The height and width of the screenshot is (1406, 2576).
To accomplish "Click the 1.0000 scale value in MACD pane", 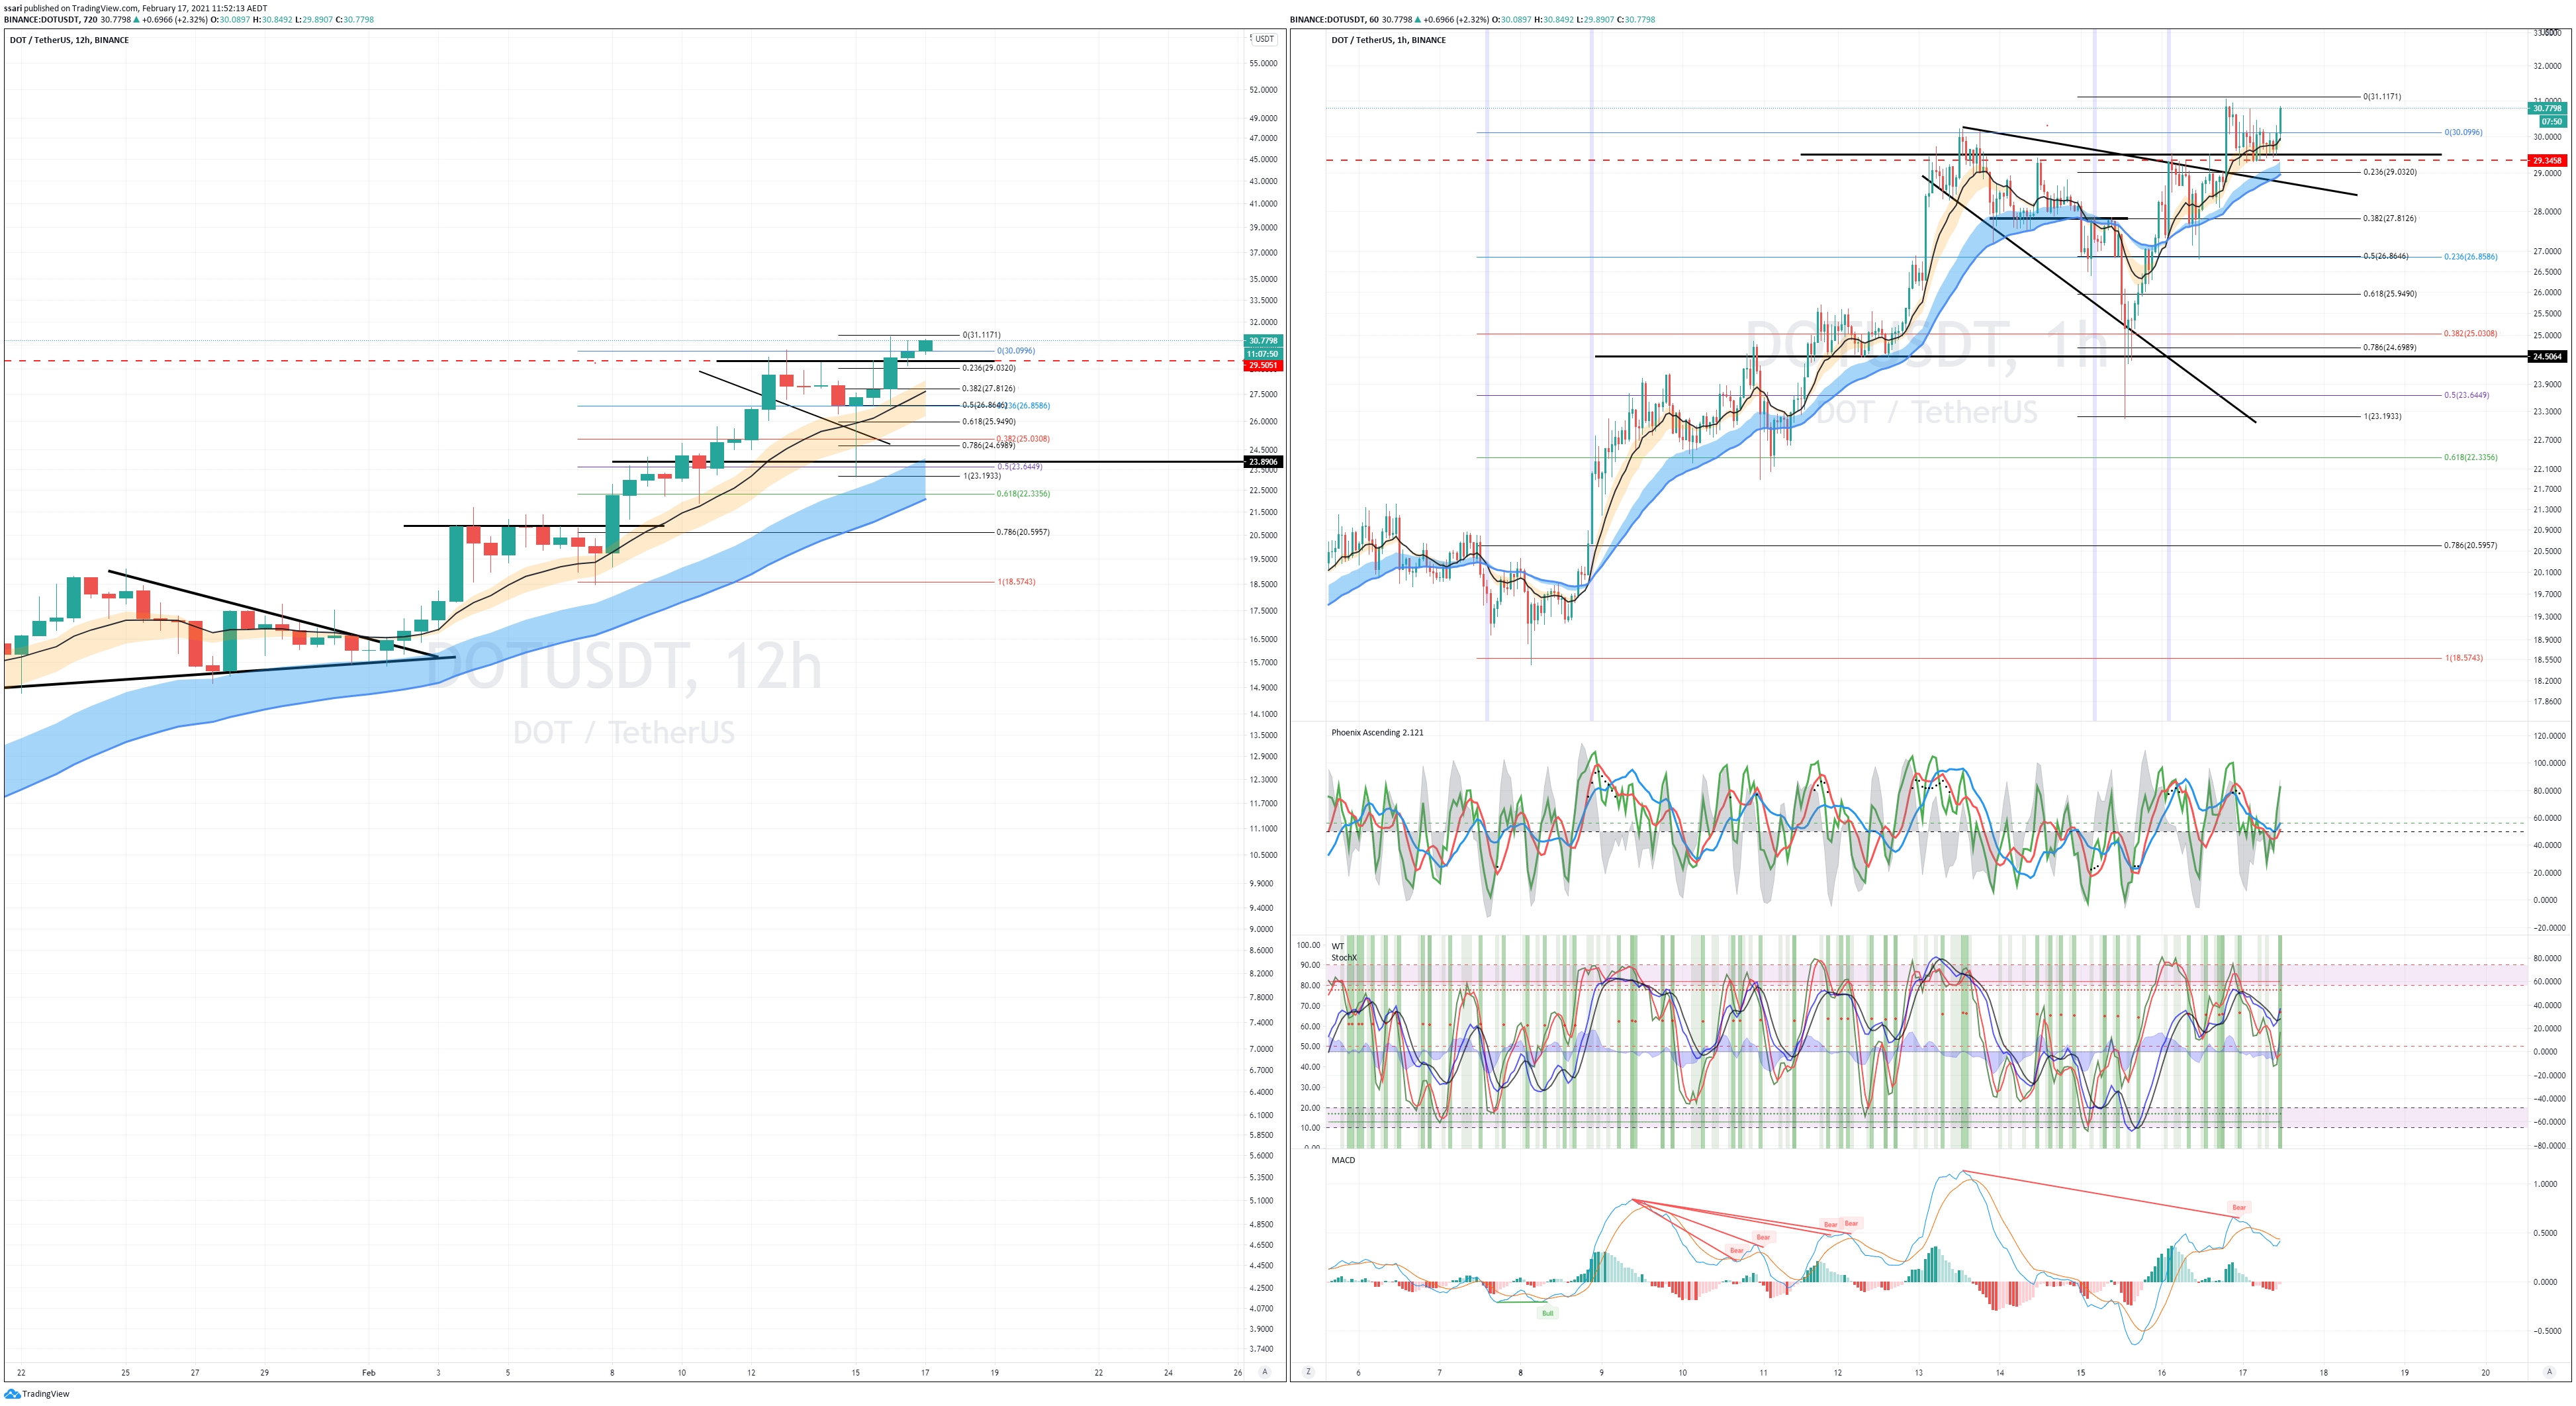I will pyautogui.click(x=2546, y=1184).
